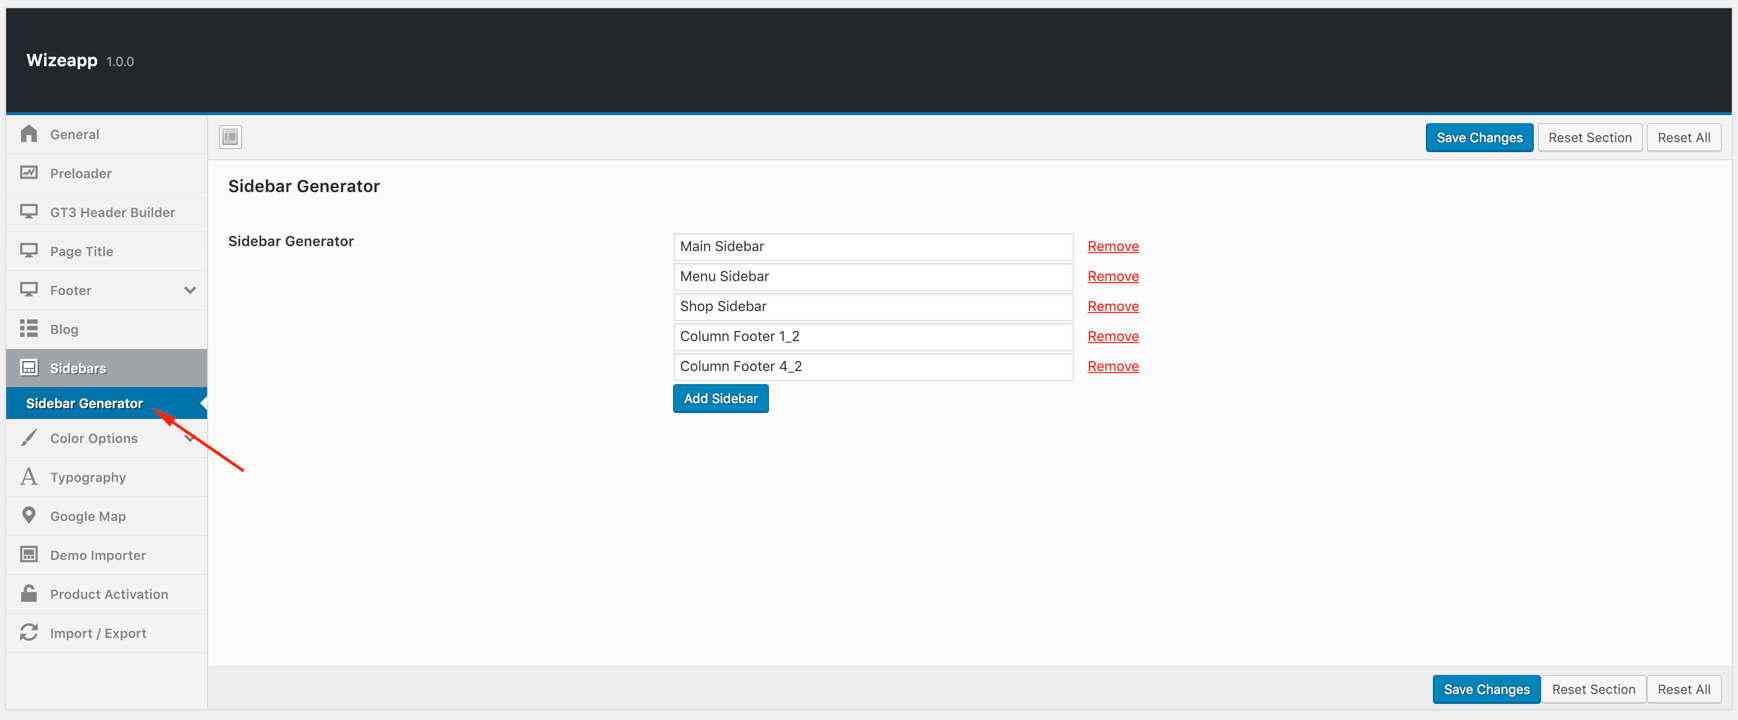Expand the Footer submenu chevron
The width and height of the screenshot is (1738, 720).
(190, 290)
